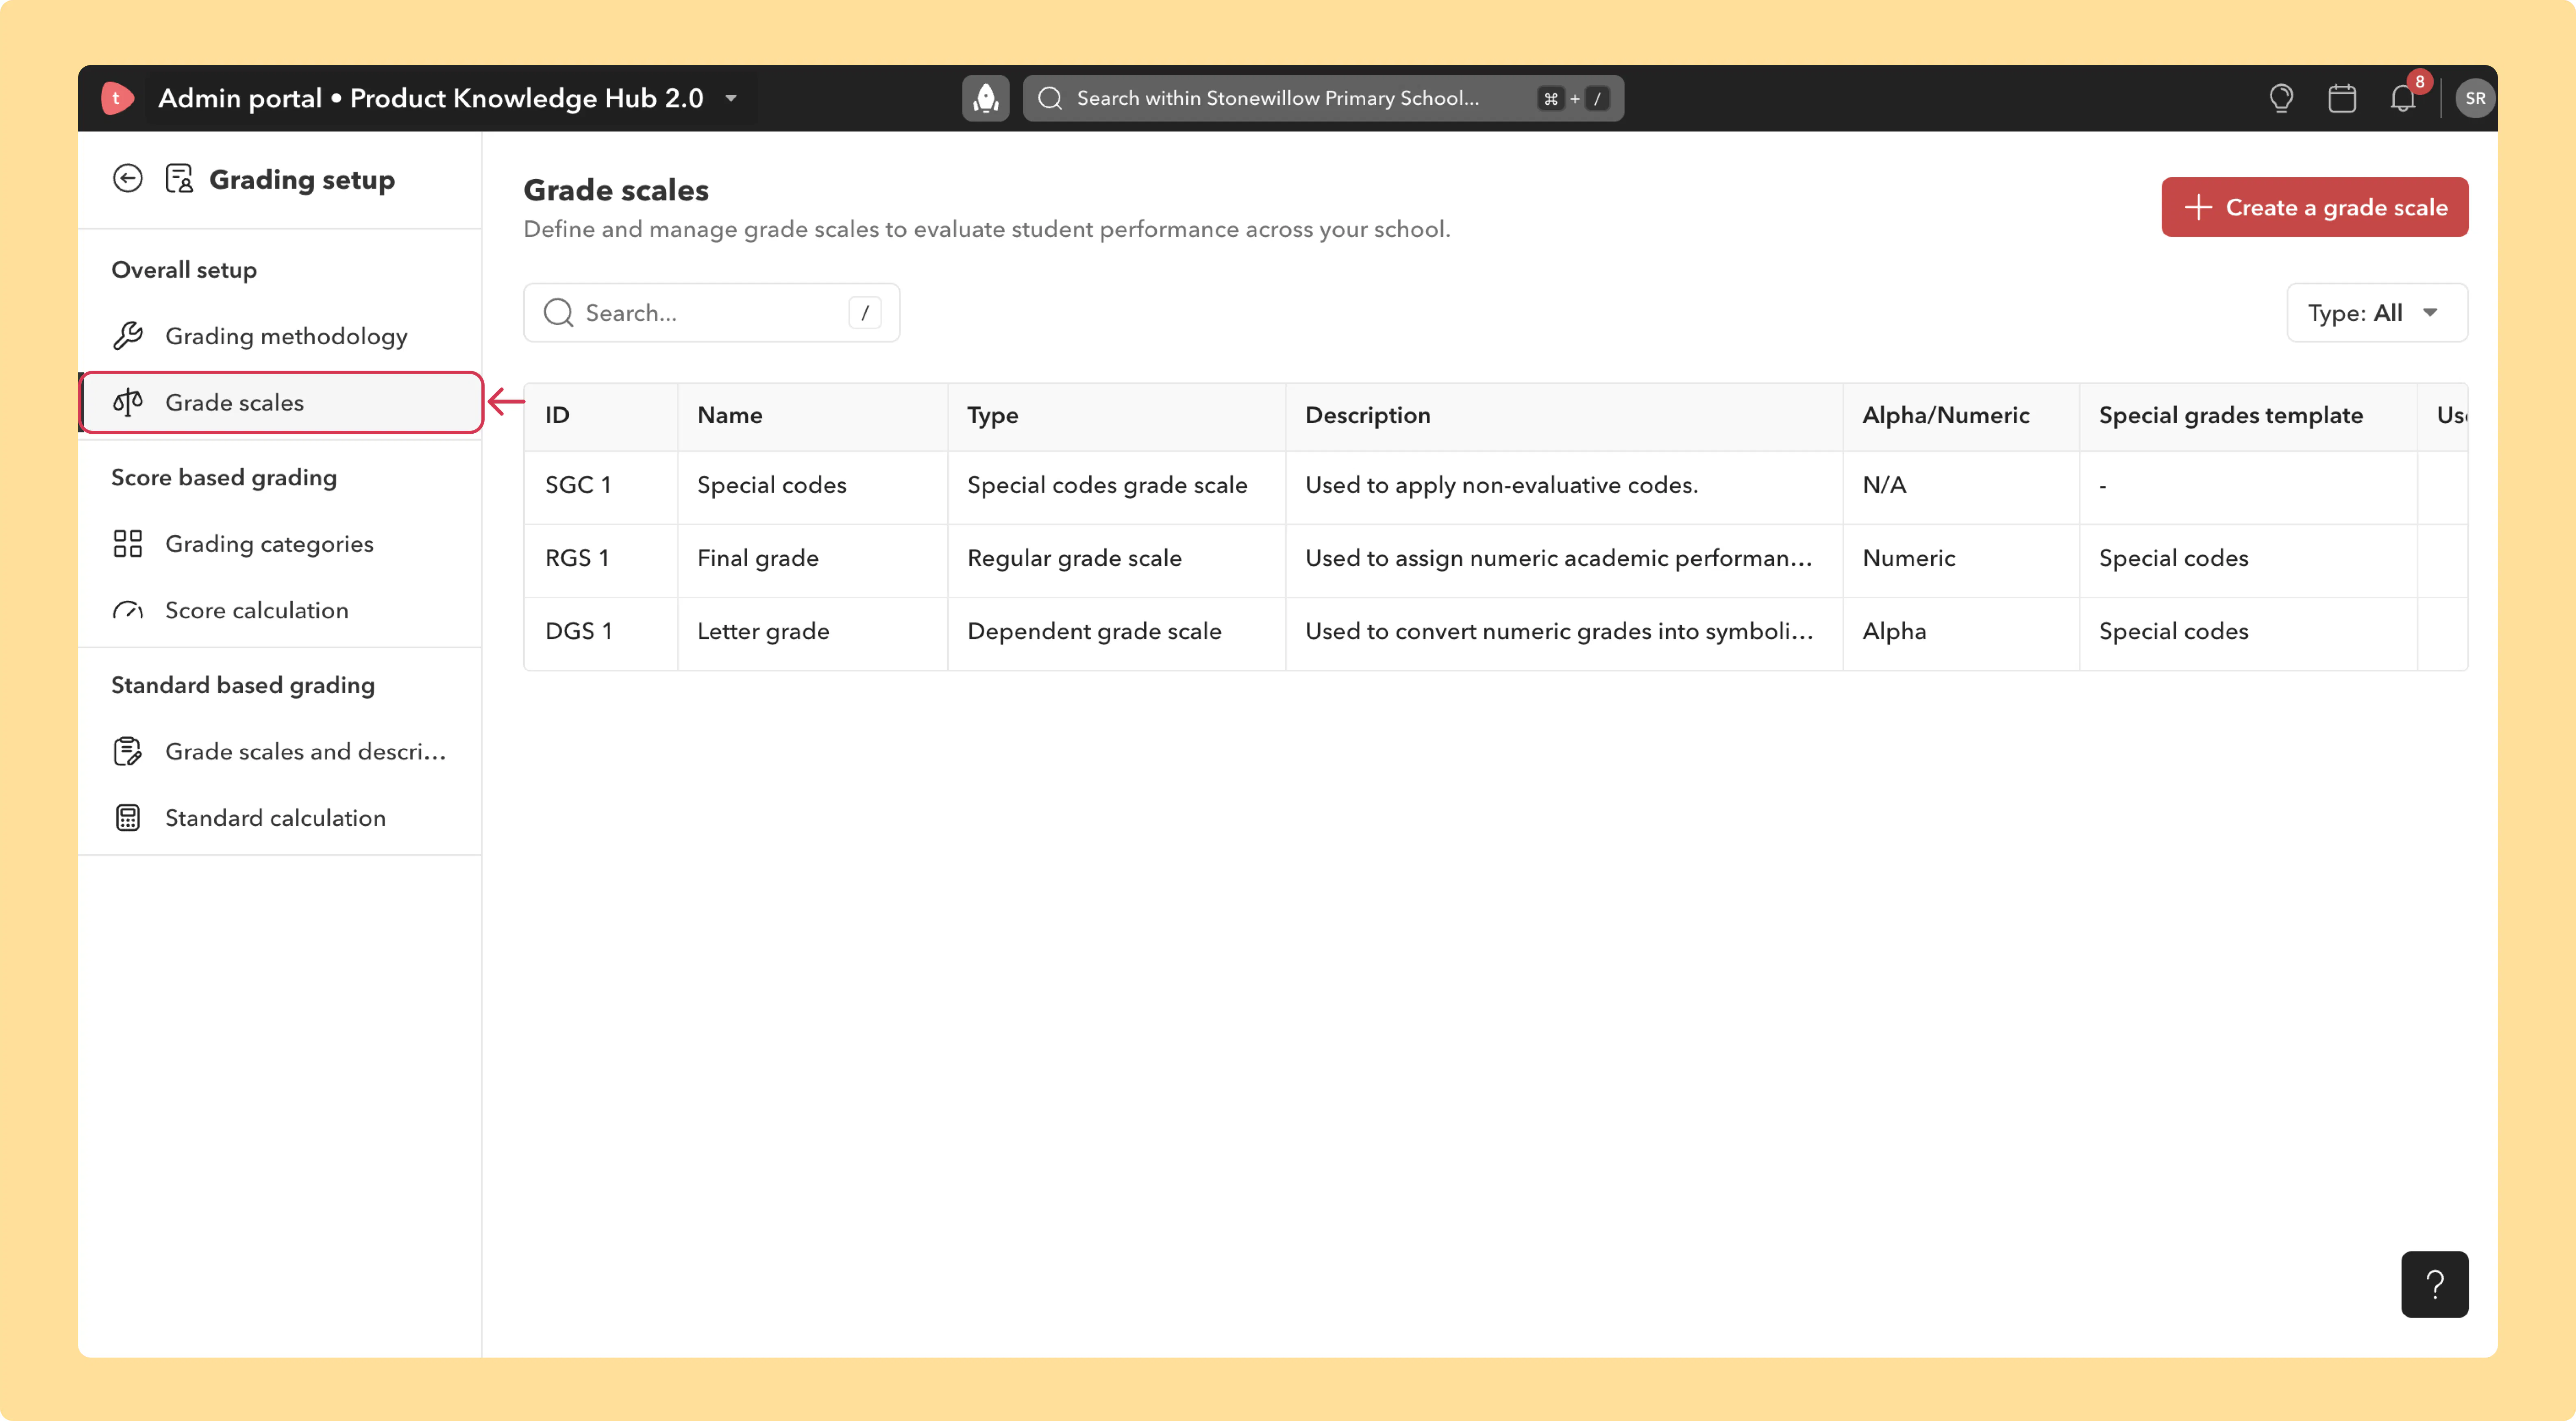Click the Grading setup header icon
The image size is (2576, 1421).
point(179,179)
